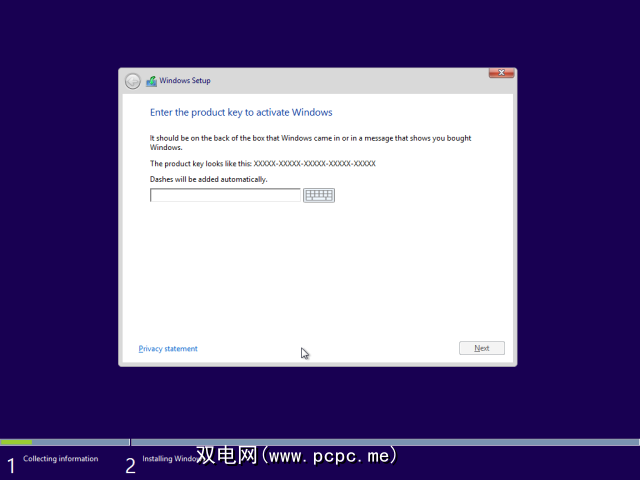
Task: Open the Privacy statement link
Action: click(168, 349)
